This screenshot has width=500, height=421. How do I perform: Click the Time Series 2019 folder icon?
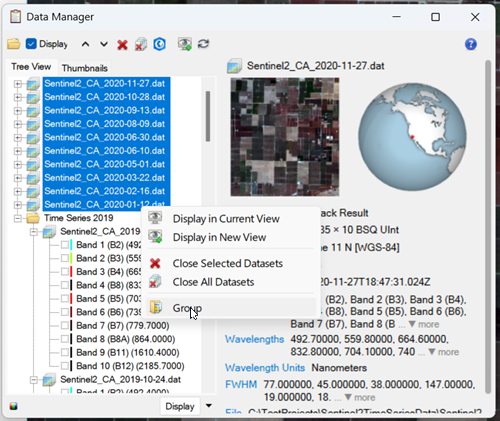(x=33, y=218)
